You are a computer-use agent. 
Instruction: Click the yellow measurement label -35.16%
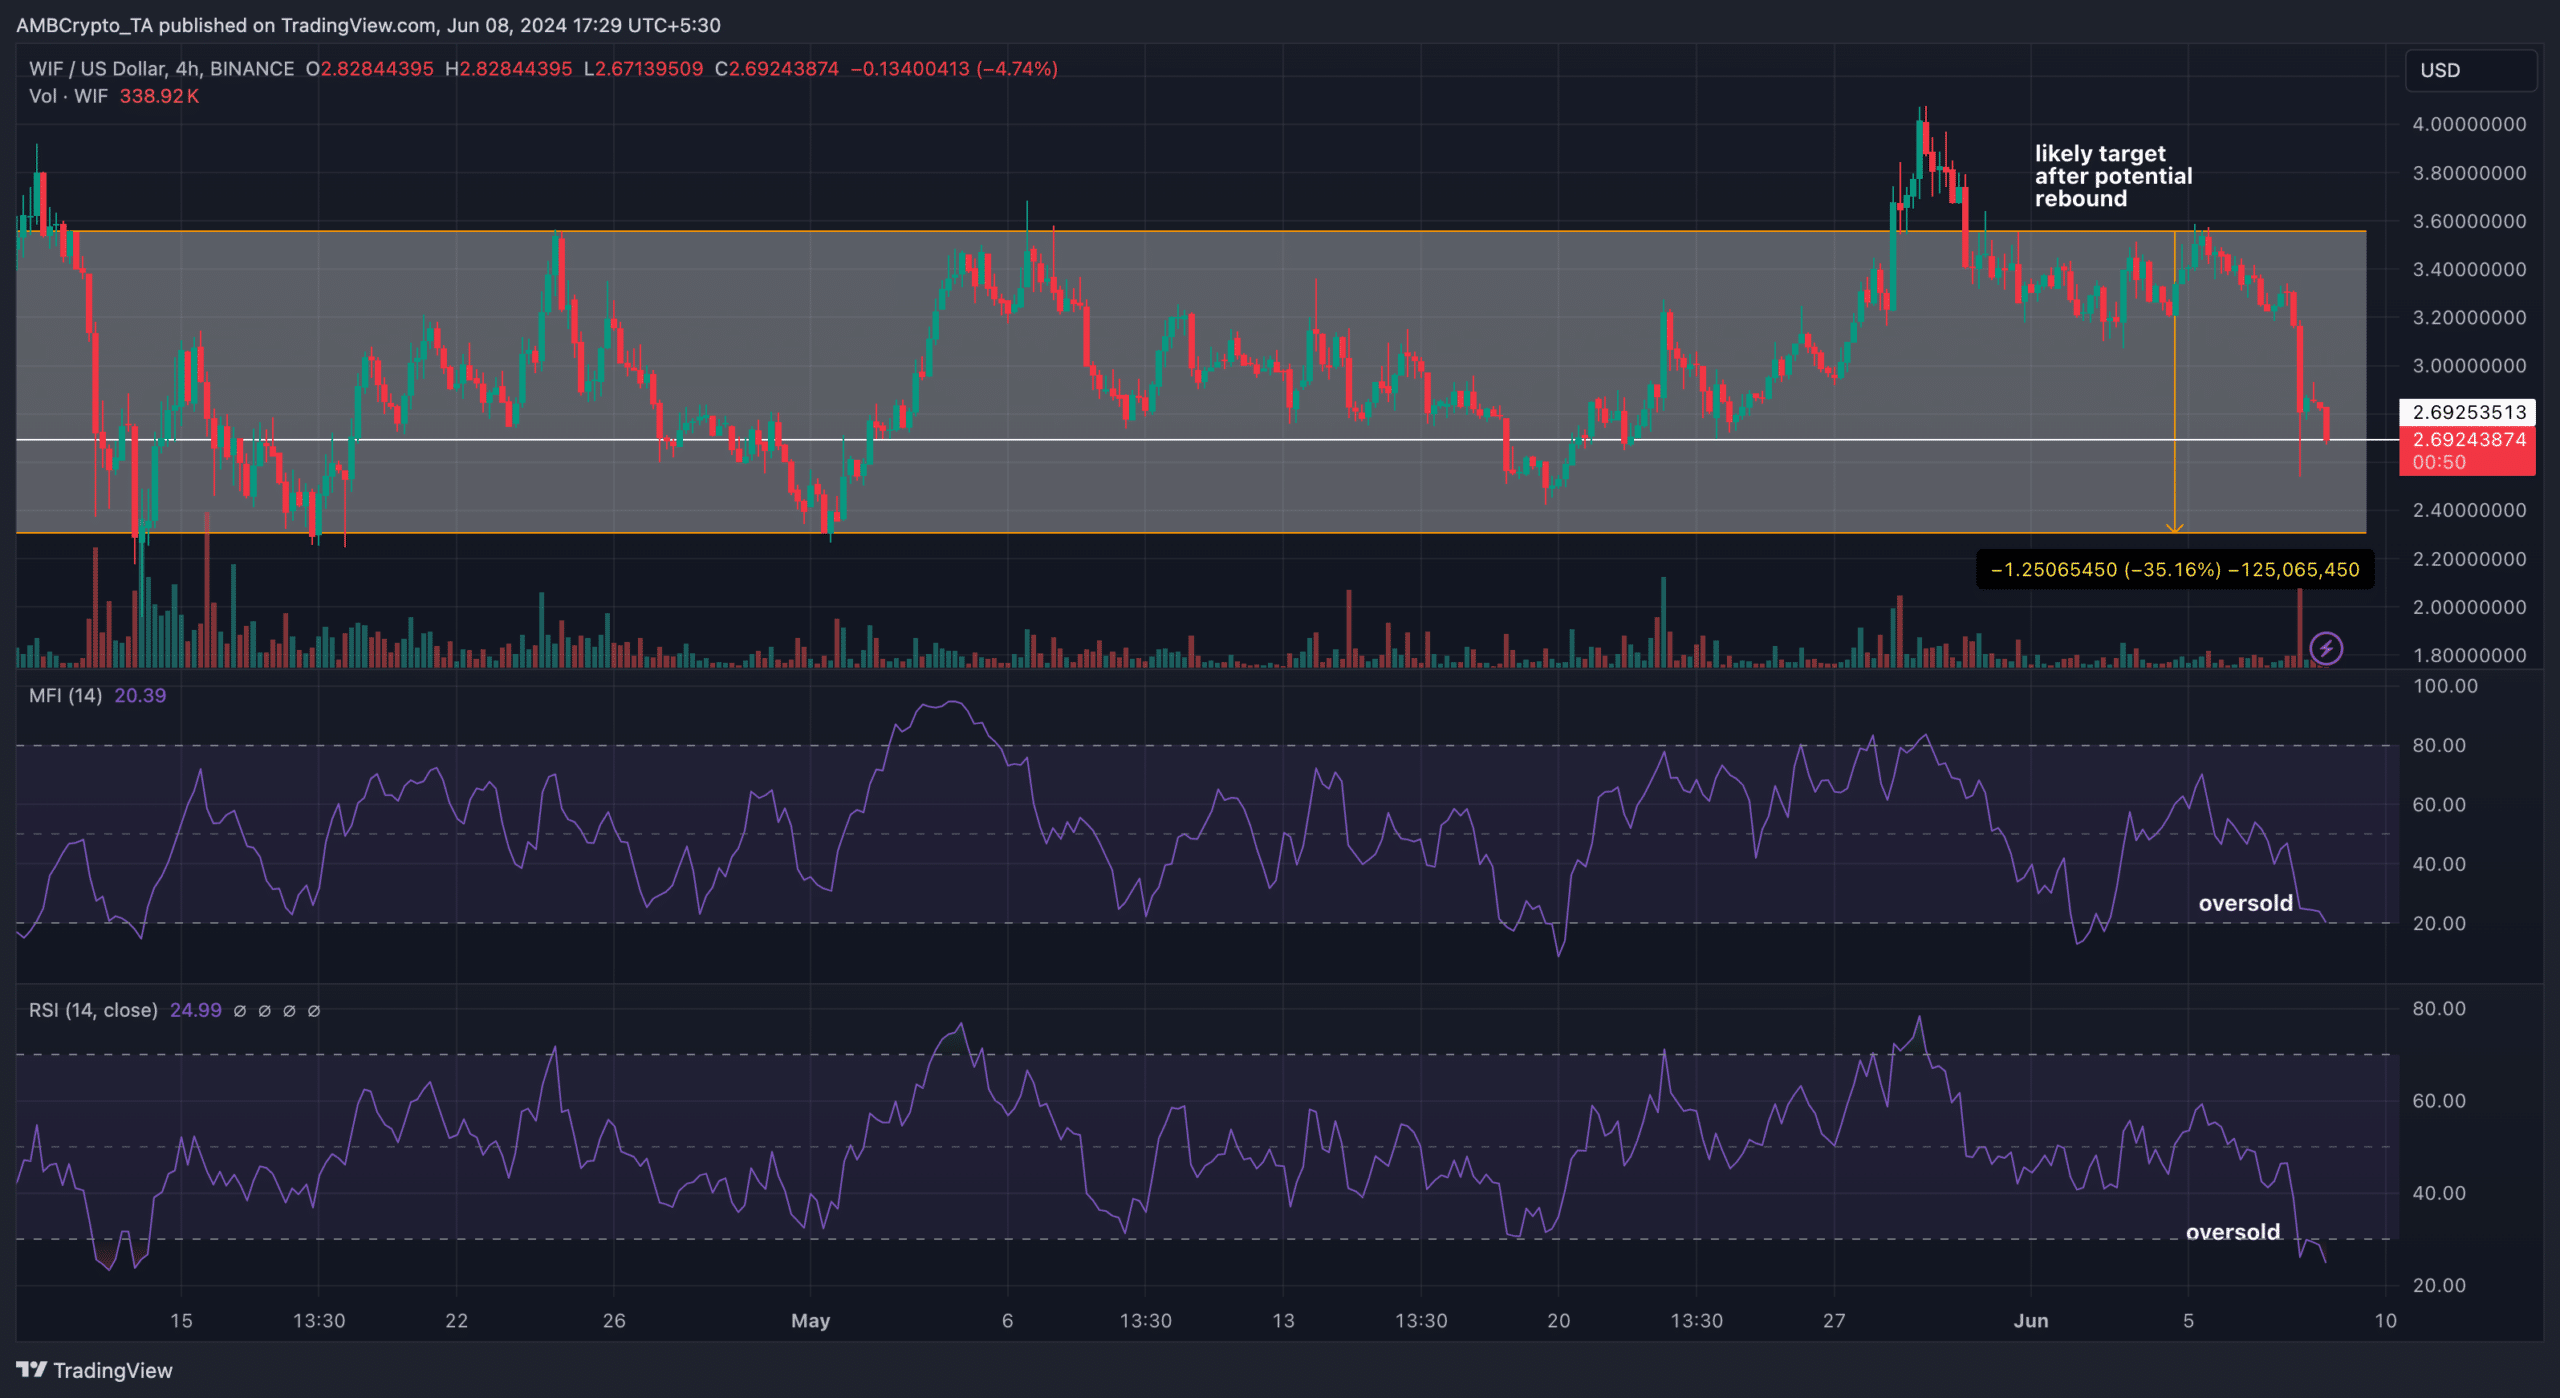2175,570
